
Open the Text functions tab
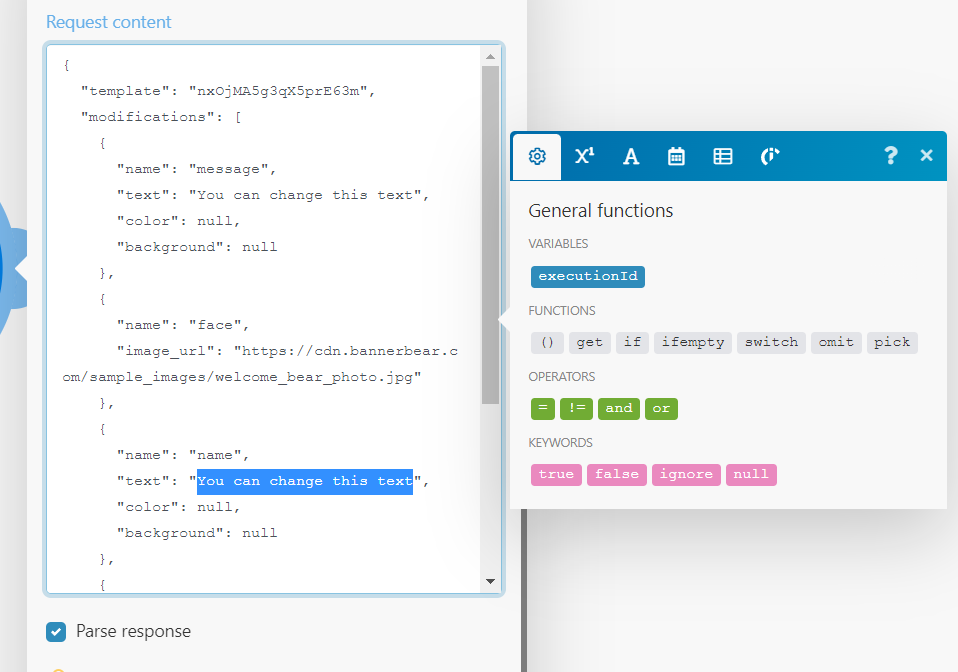tap(631, 156)
